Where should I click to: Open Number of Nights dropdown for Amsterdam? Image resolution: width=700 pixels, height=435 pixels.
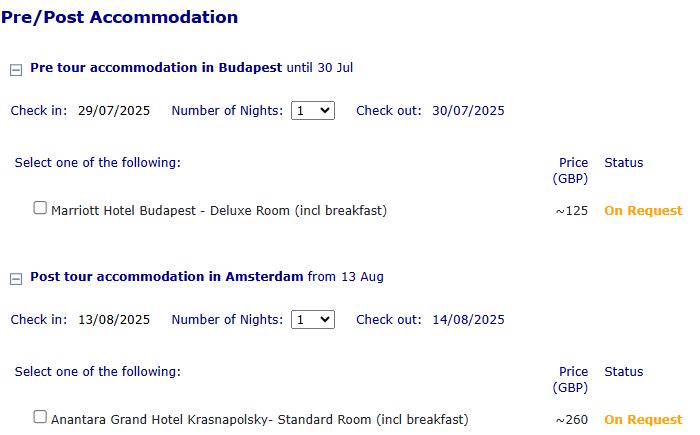(x=313, y=320)
